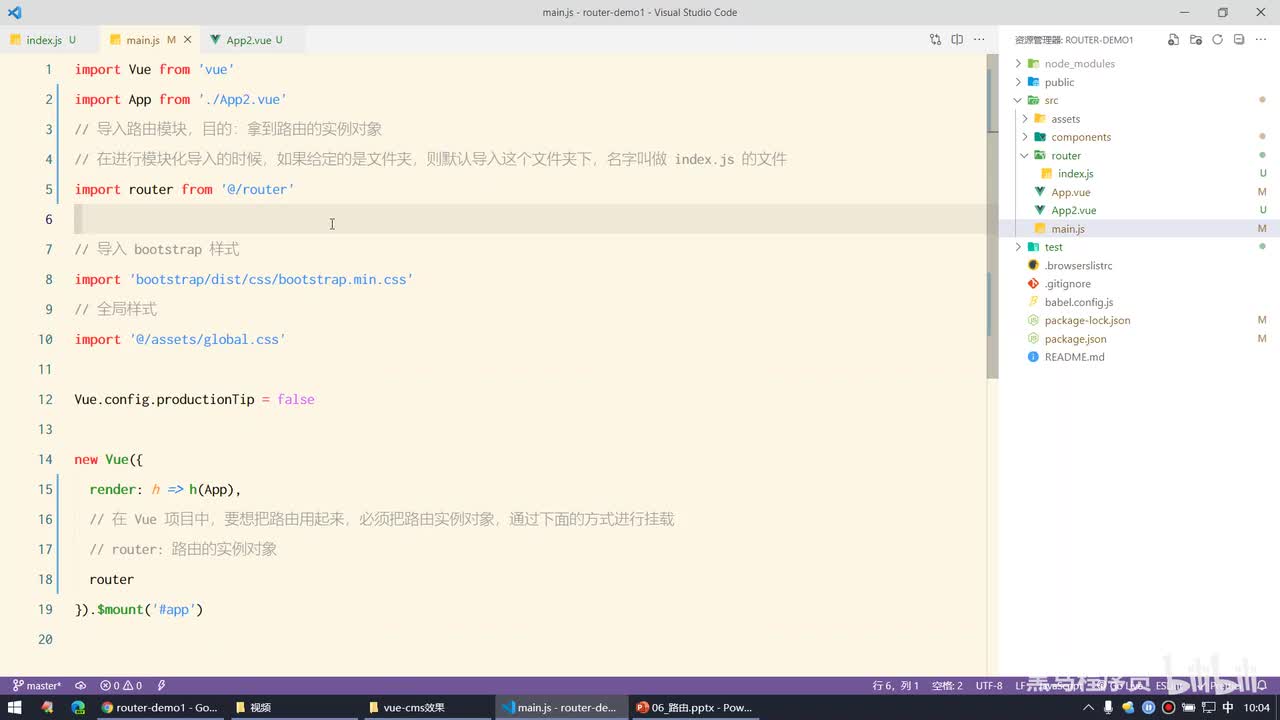Open vue-cms效果 folder taskbar window
The width and height of the screenshot is (1280, 720).
[426, 707]
